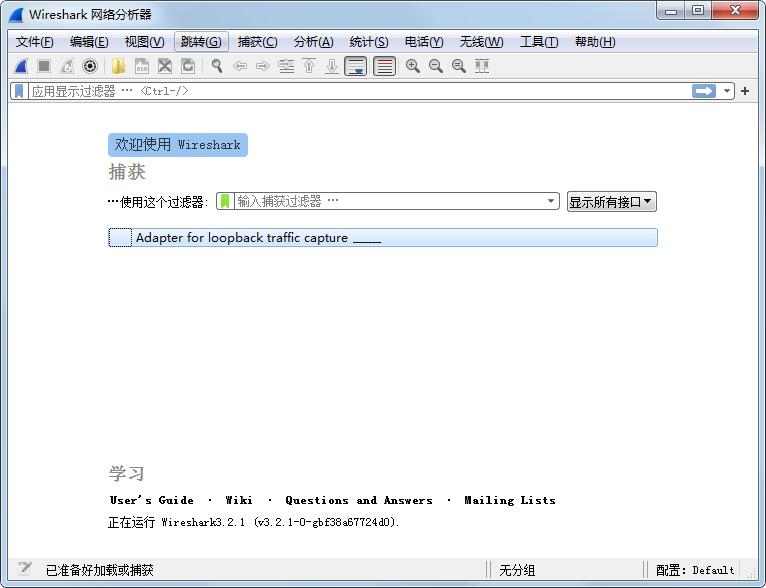
Task: Click the 配置: Default profile entry
Action: [695, 569]
